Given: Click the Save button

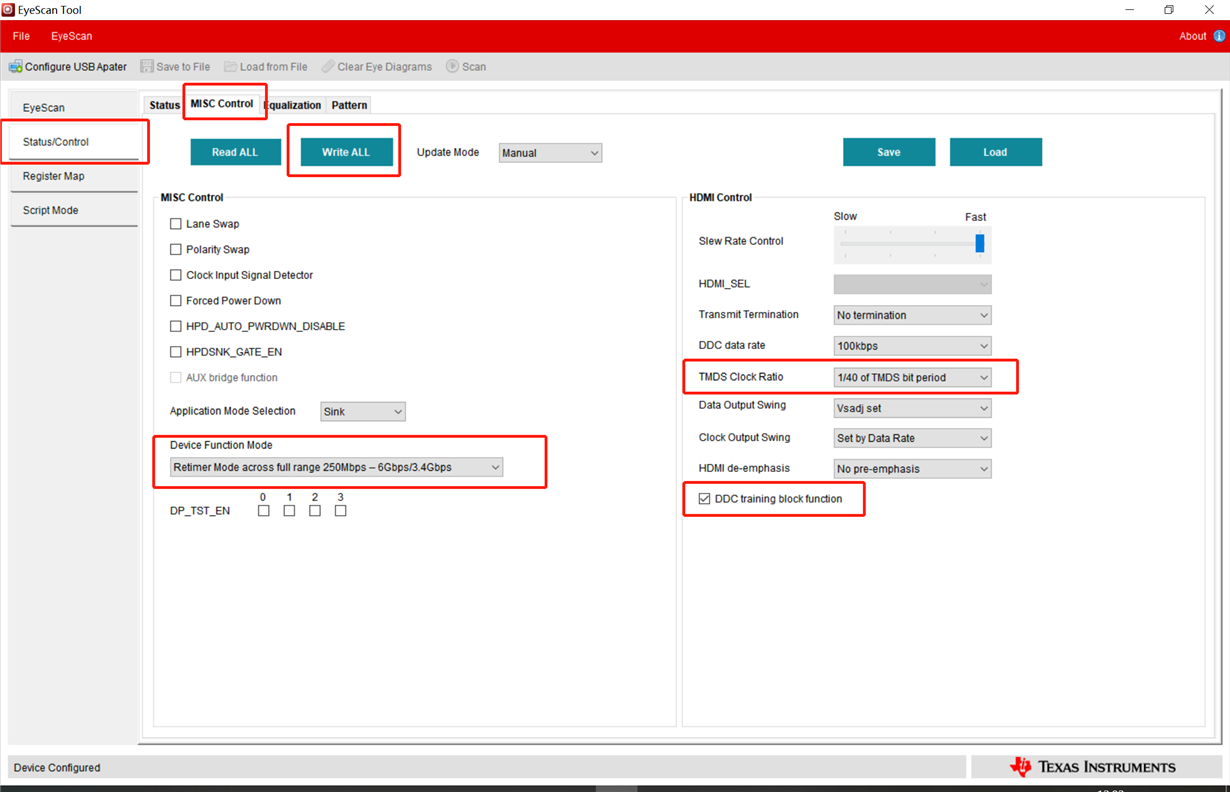Looking at the screenshot, I should [889, 152].
